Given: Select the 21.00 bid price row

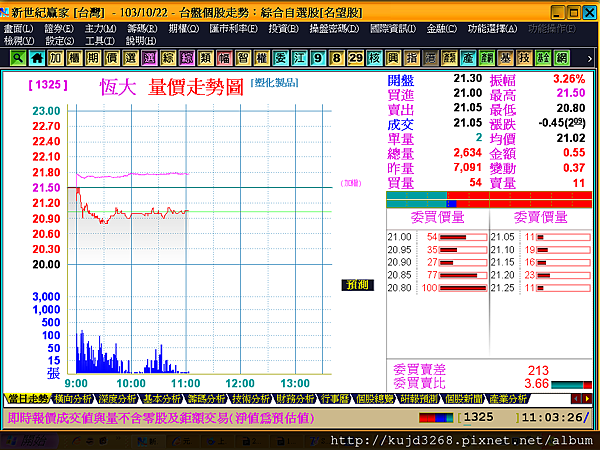Looking at the screenshot, I should pyautogui.click(x=437, y=237).
